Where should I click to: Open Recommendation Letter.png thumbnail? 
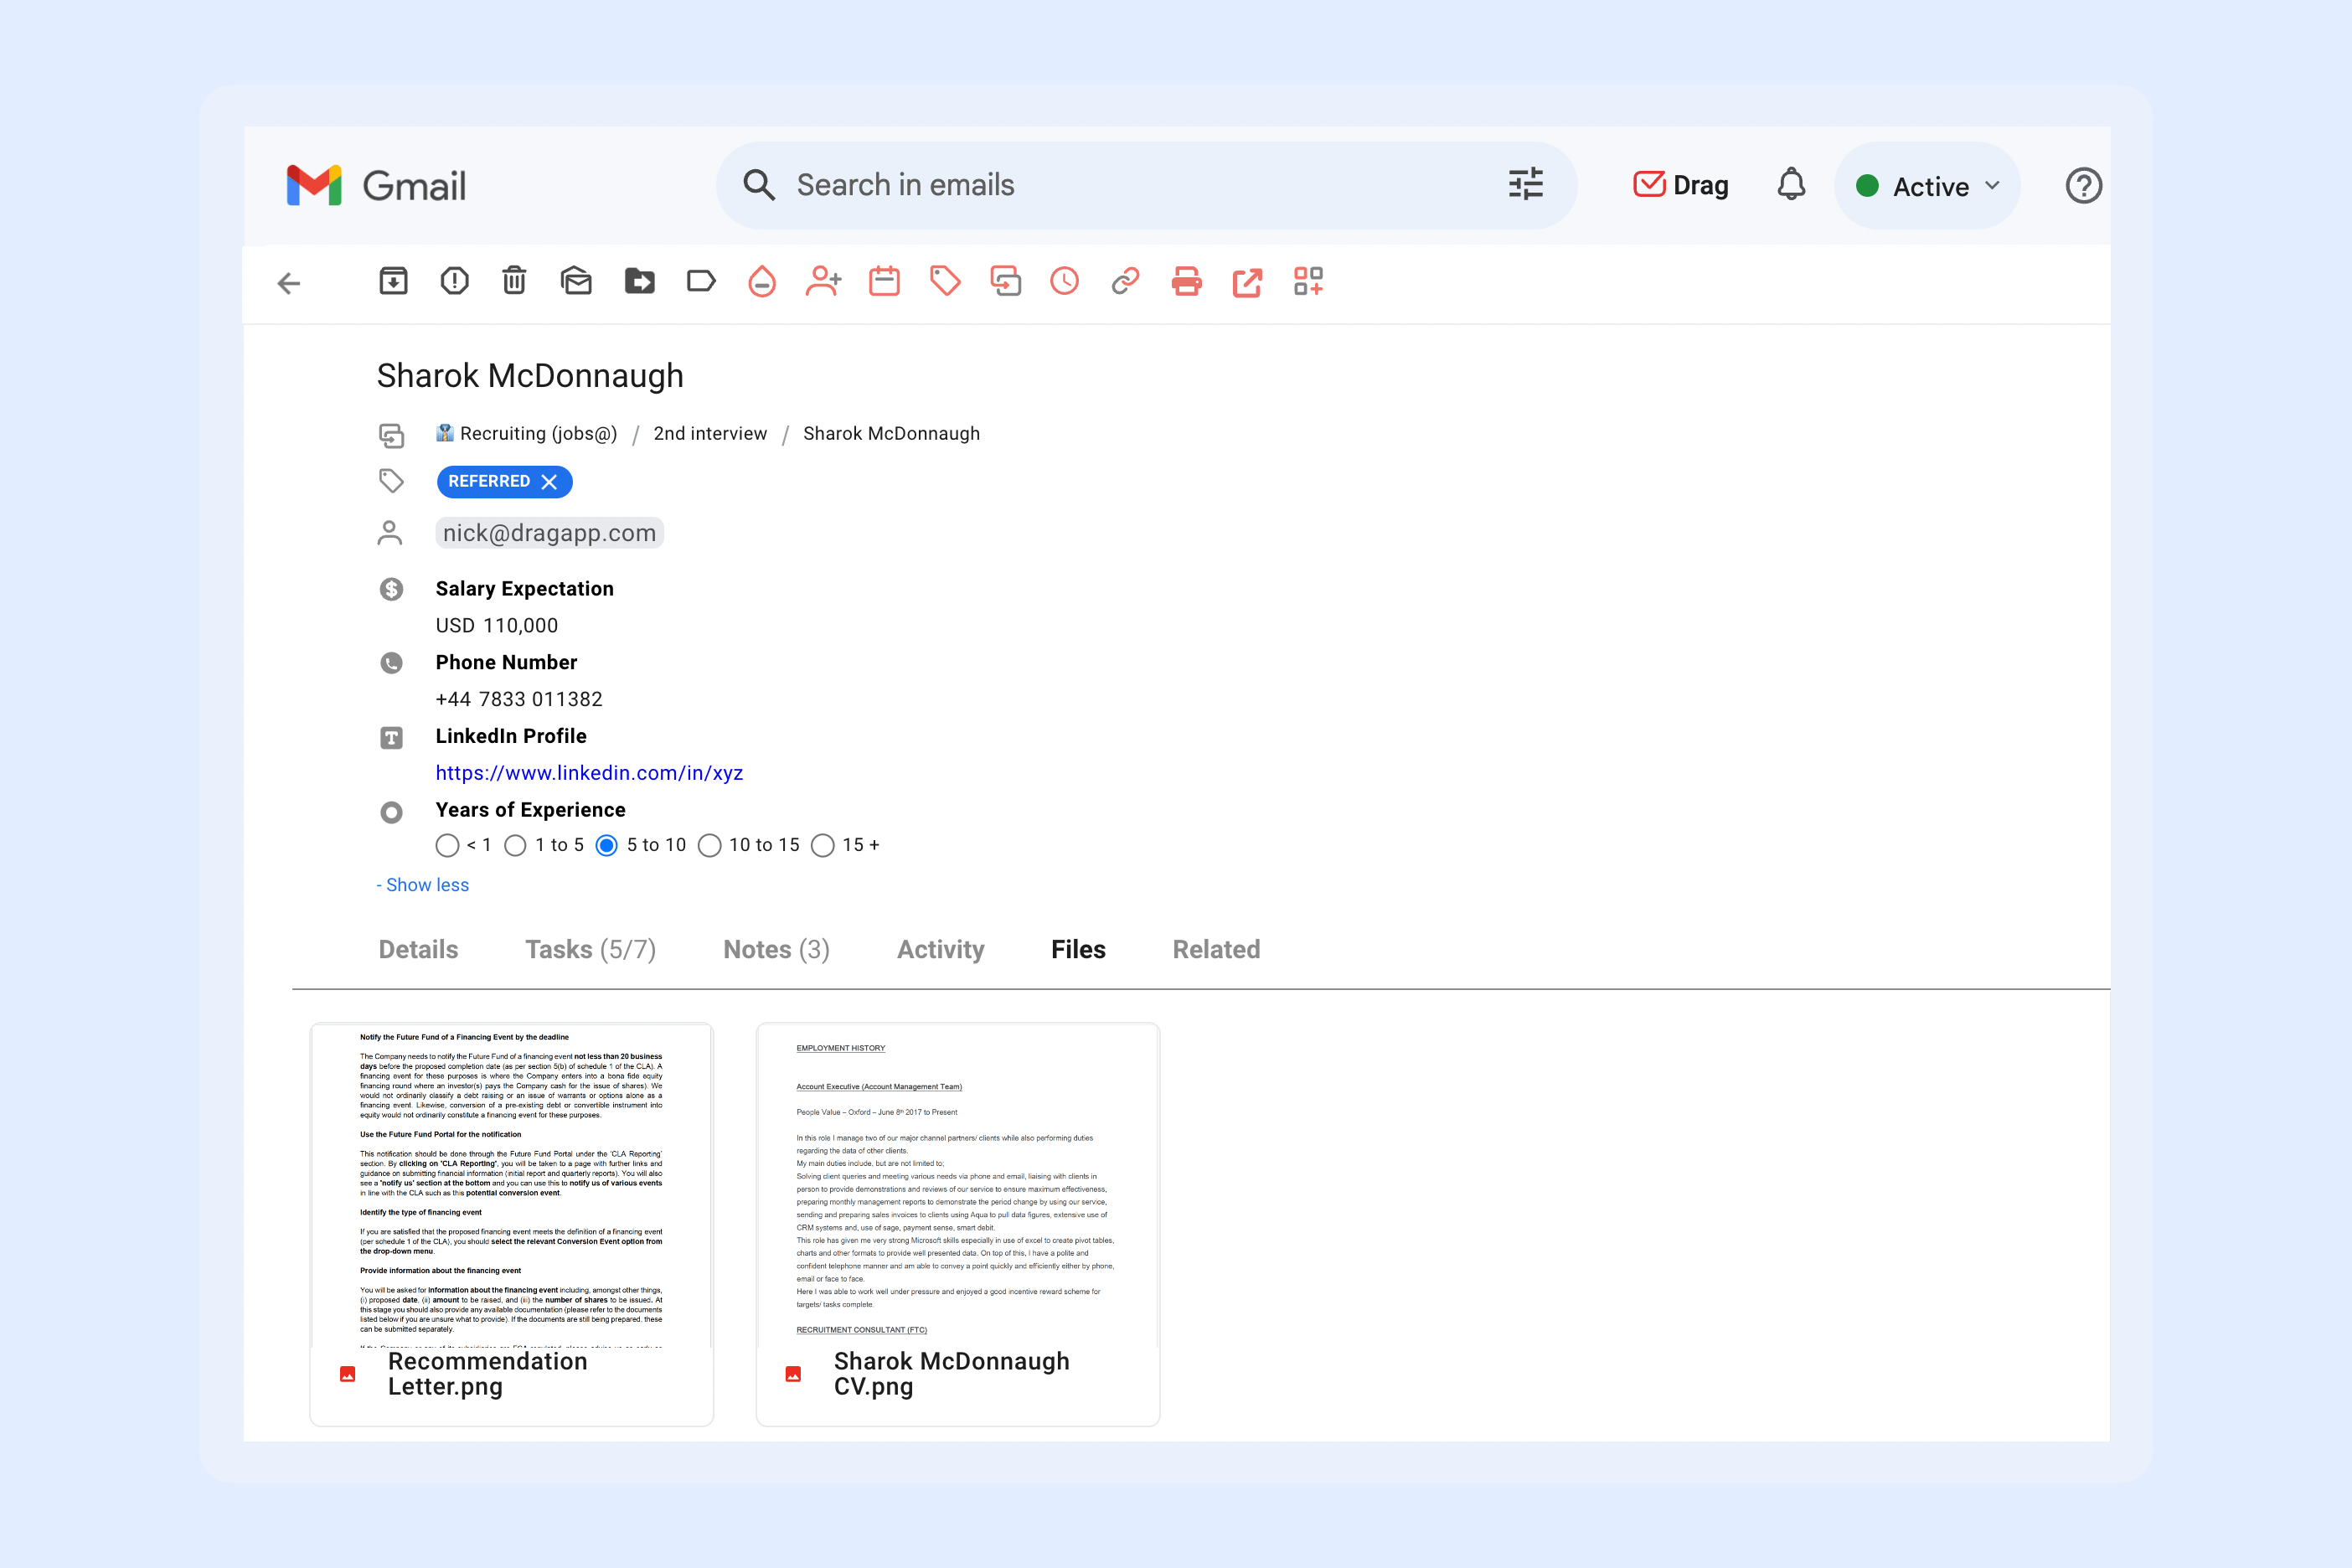[x=511, y=1224]
